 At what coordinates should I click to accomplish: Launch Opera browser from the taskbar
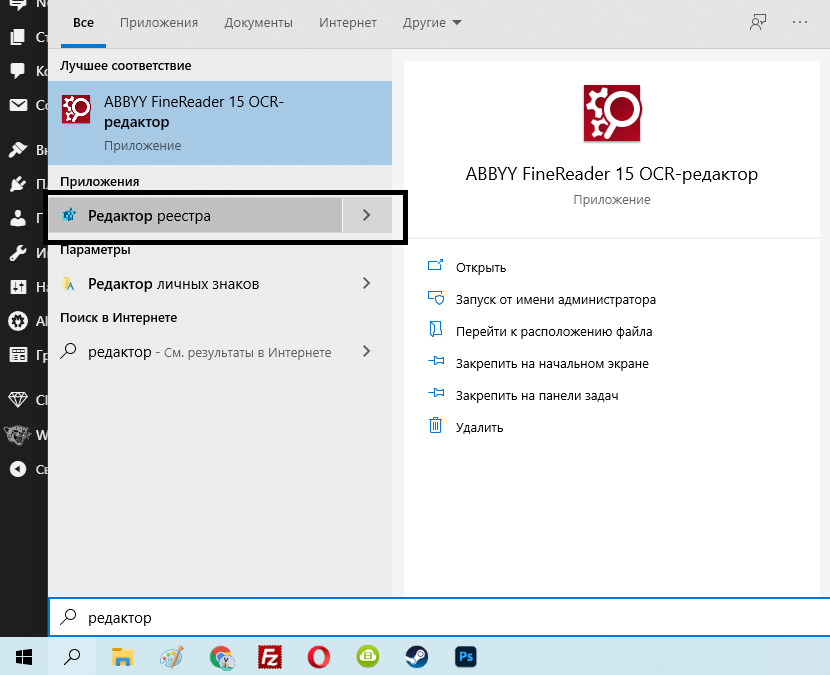(319, 657)
